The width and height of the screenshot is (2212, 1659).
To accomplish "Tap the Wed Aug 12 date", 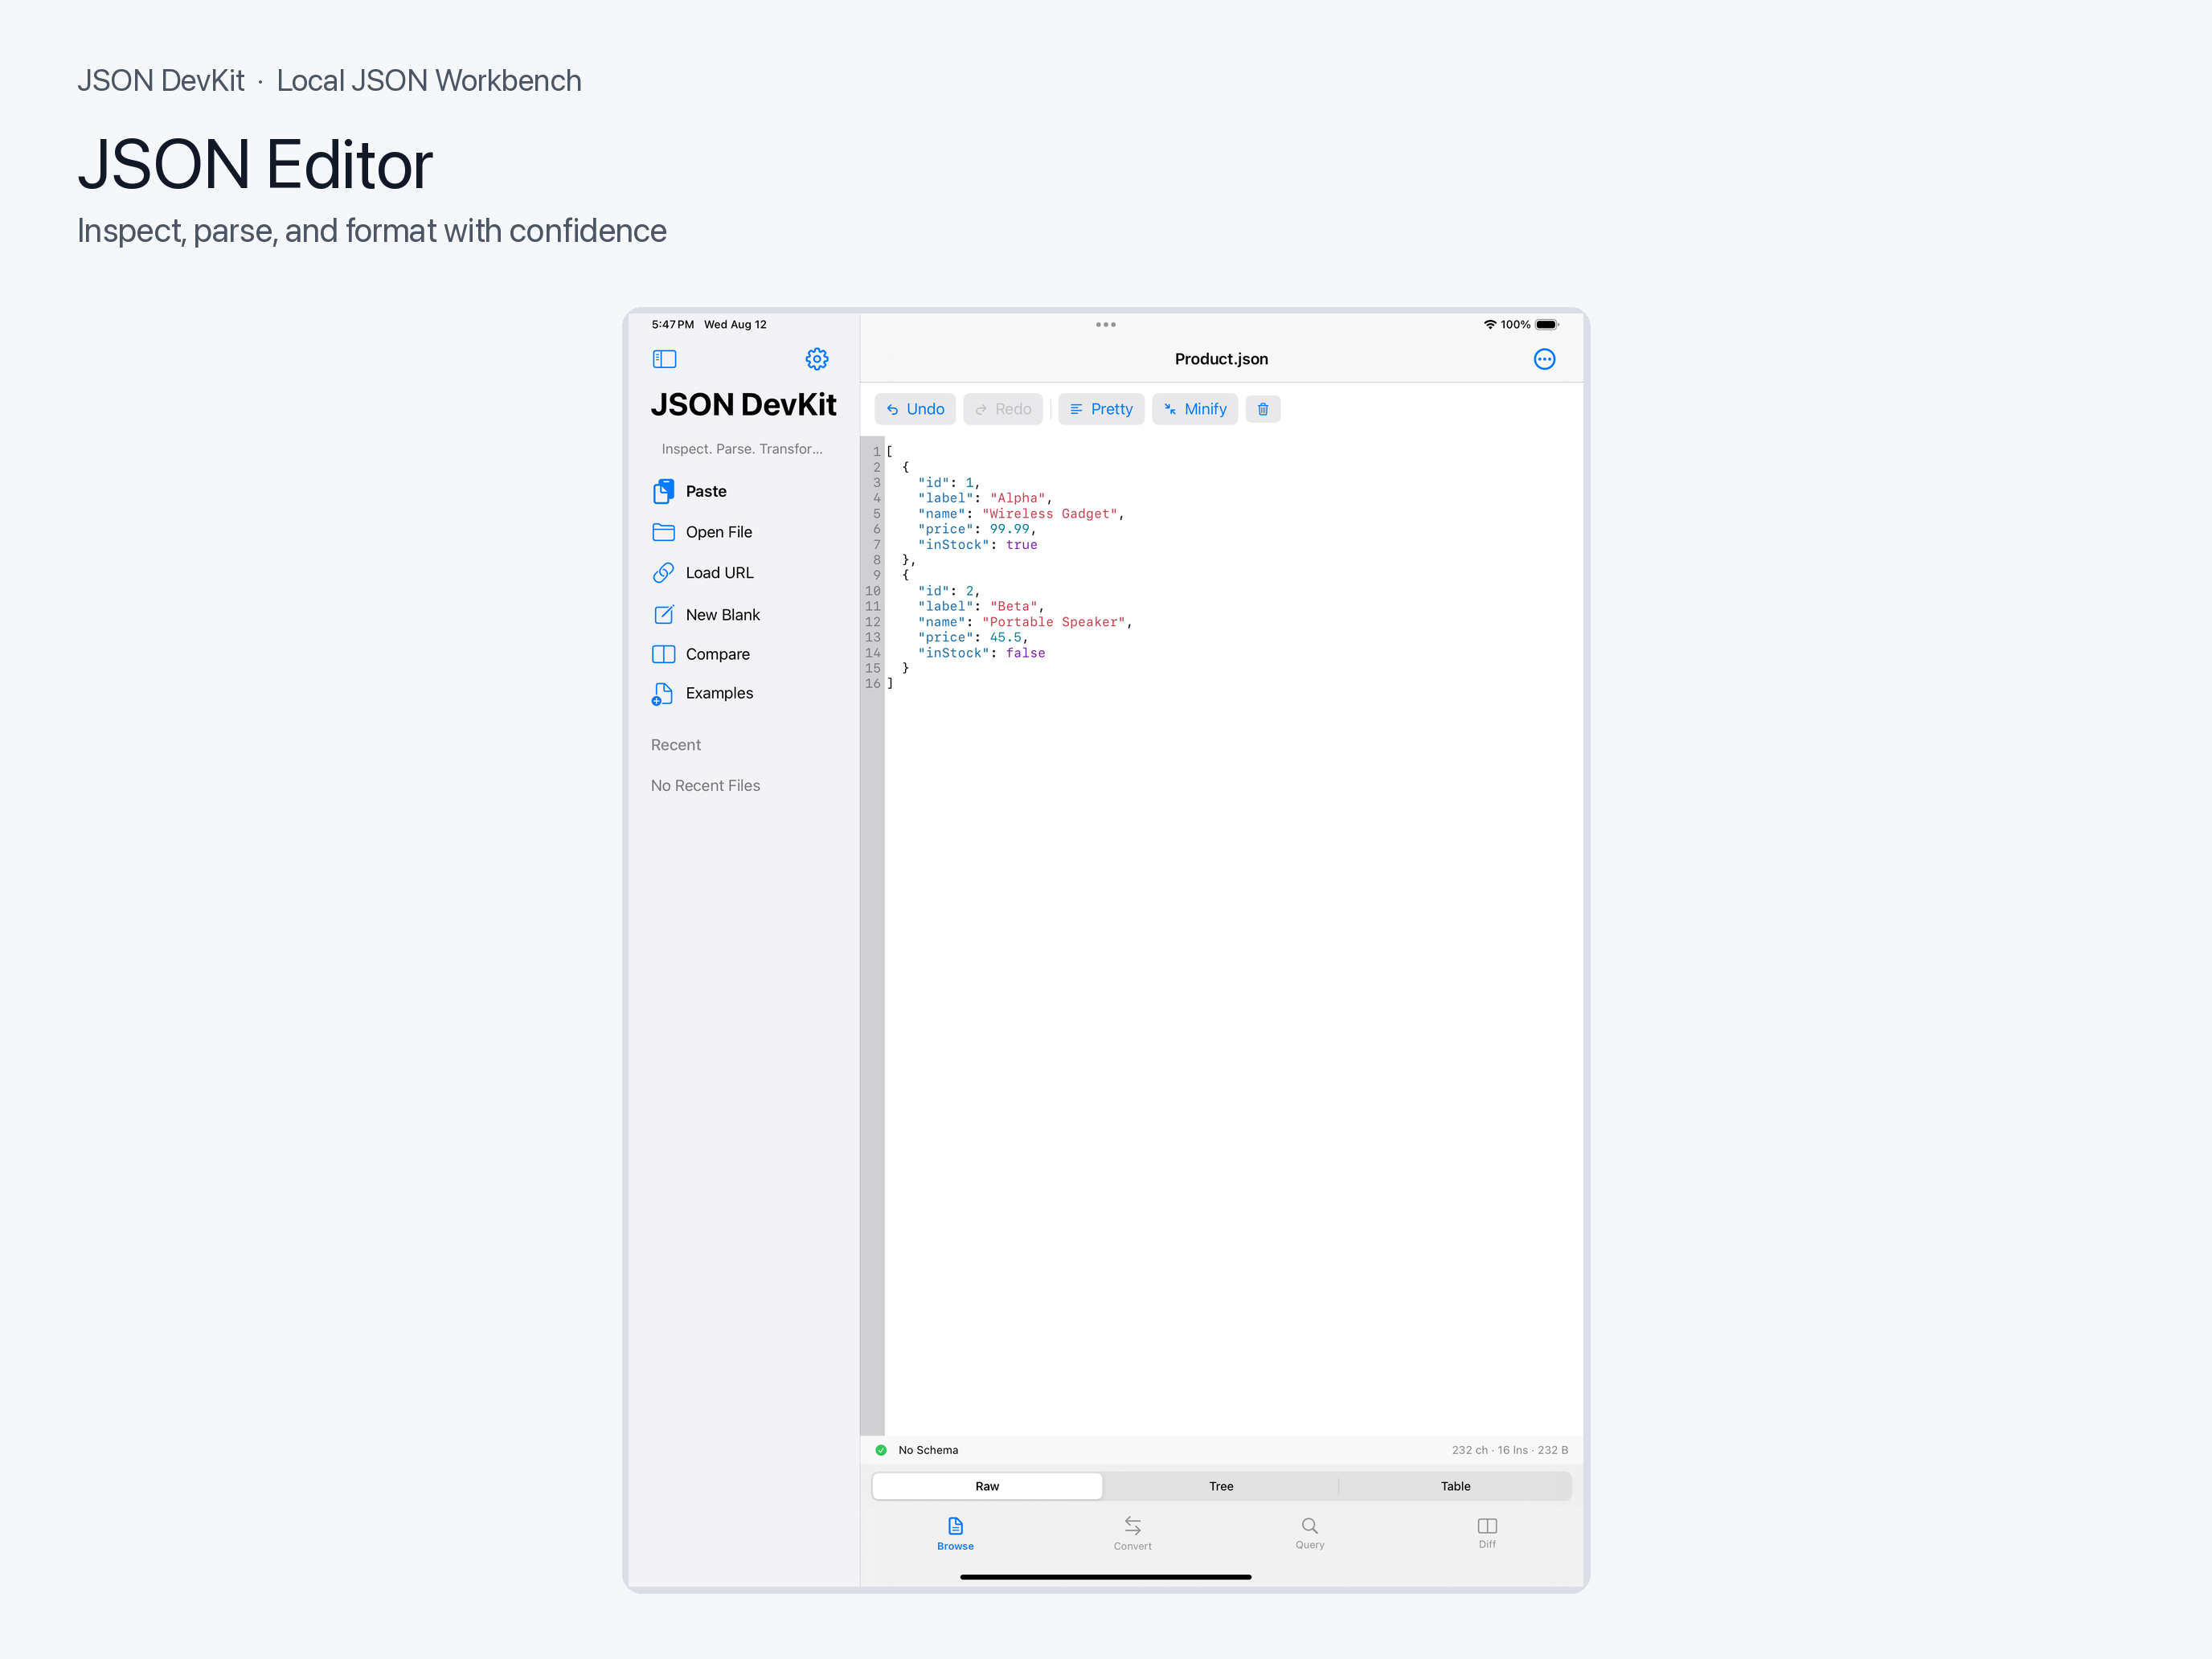I will 735,324.
